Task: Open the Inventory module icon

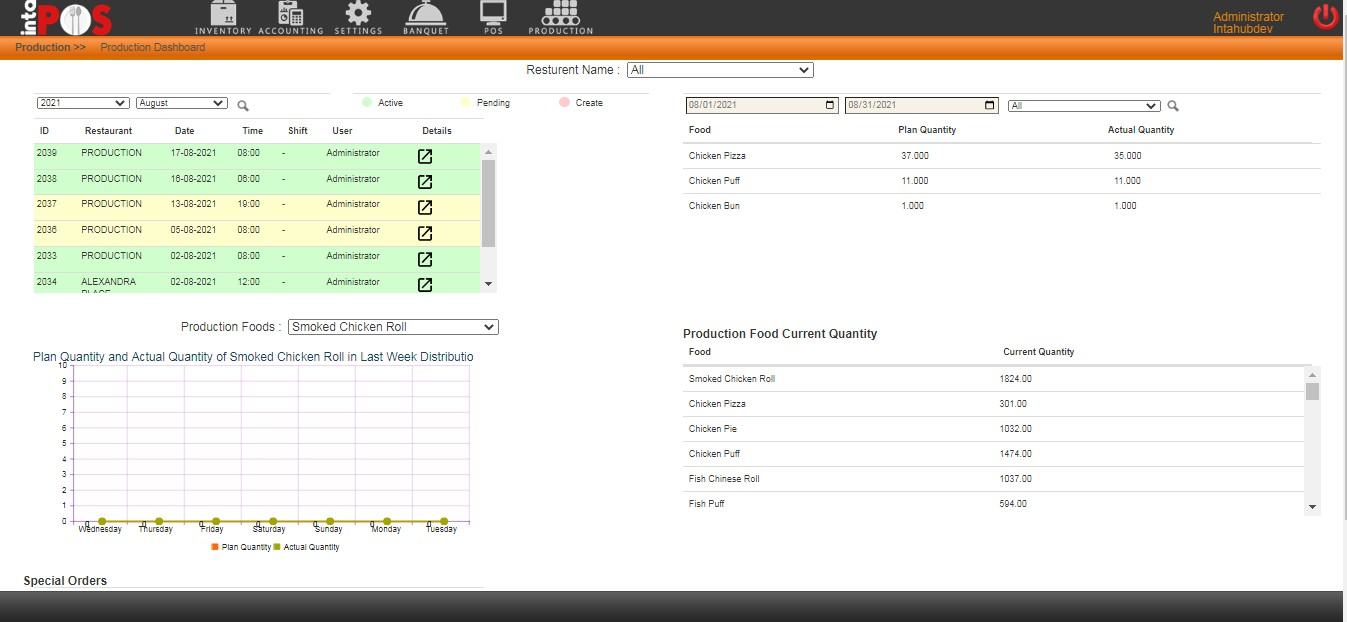Action: (223, 17)
